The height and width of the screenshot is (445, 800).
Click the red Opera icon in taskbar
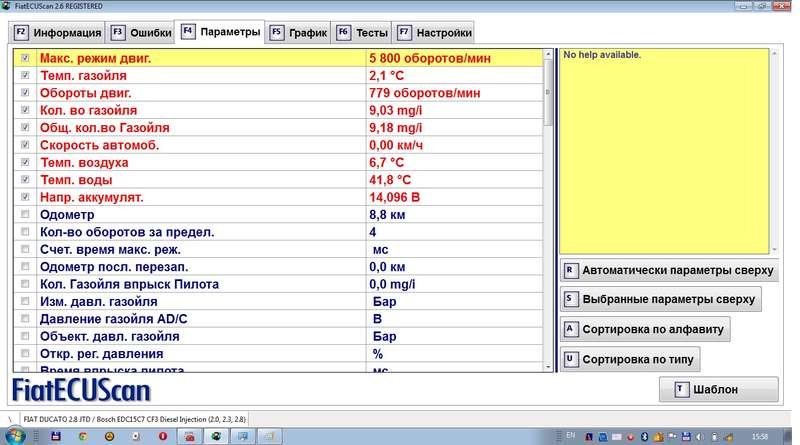(x=161, y=437)
